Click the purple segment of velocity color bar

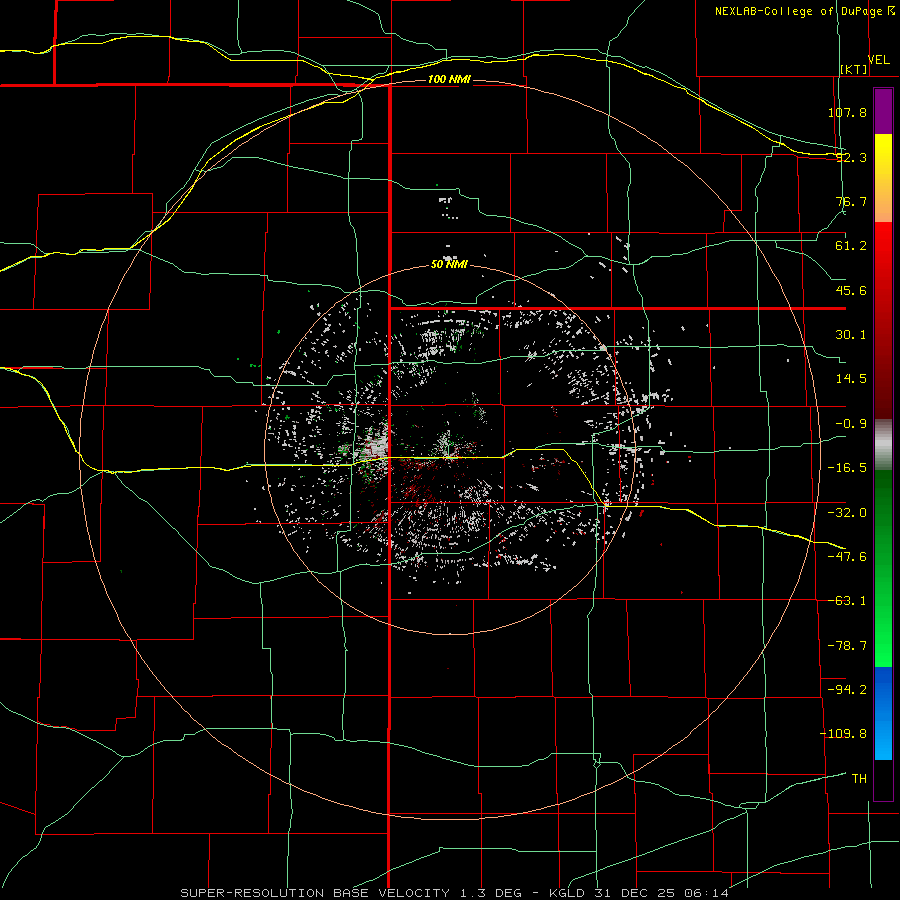click(x=883, y=111)
